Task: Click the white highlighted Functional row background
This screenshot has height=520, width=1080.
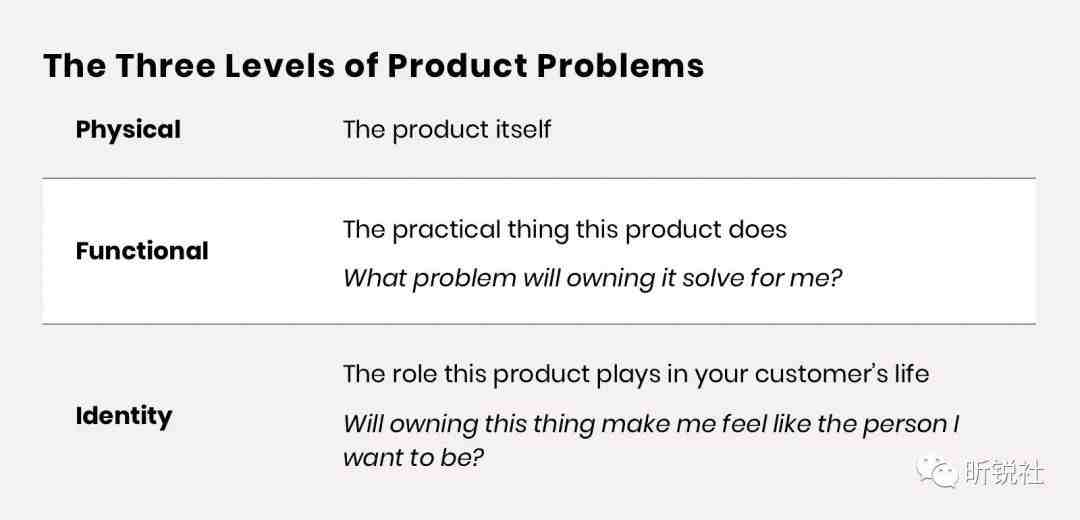Action: pyautogui.click(x=539, y=251)
